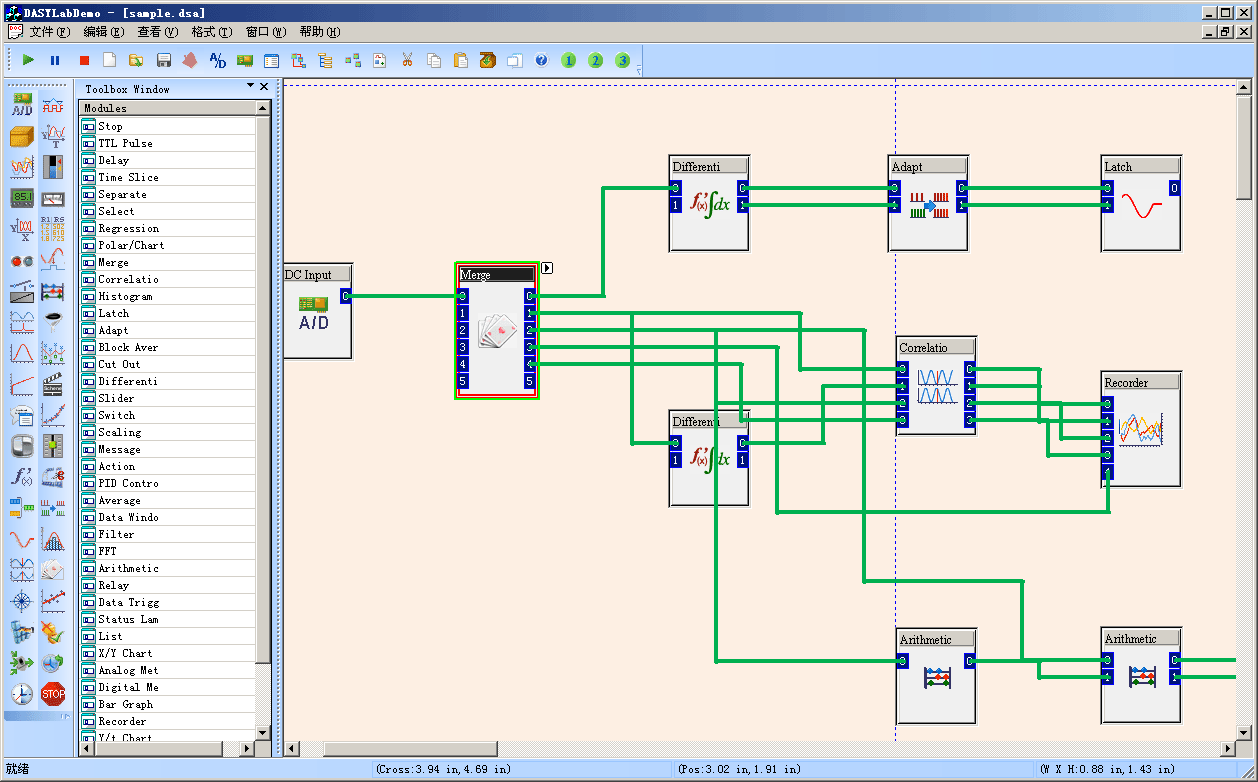Select the red STOP sign palette icon
Viewport: 1258px width, 782px height.
[x=53, y=693]
